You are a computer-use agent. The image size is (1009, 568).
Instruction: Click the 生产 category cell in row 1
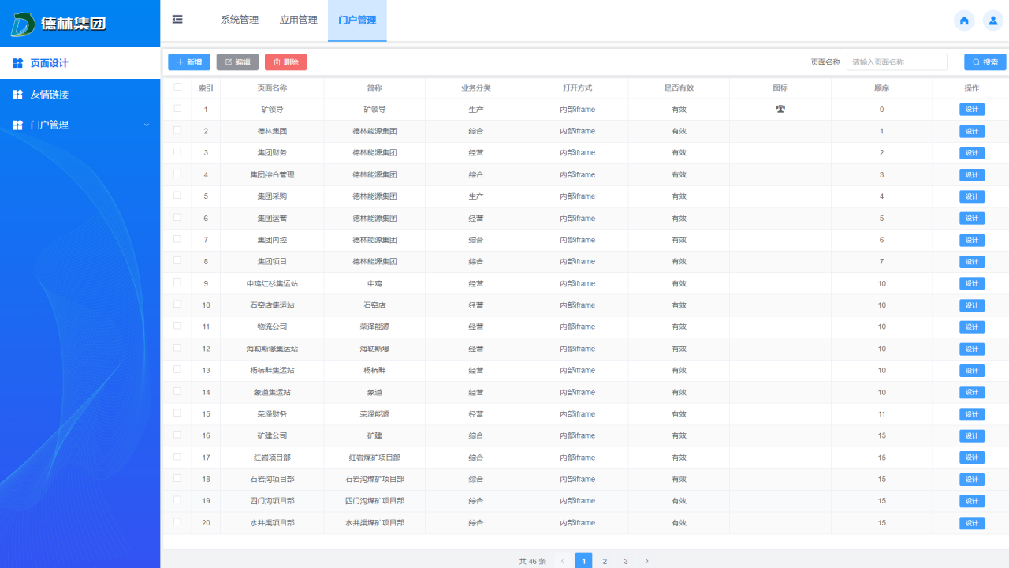476,109
